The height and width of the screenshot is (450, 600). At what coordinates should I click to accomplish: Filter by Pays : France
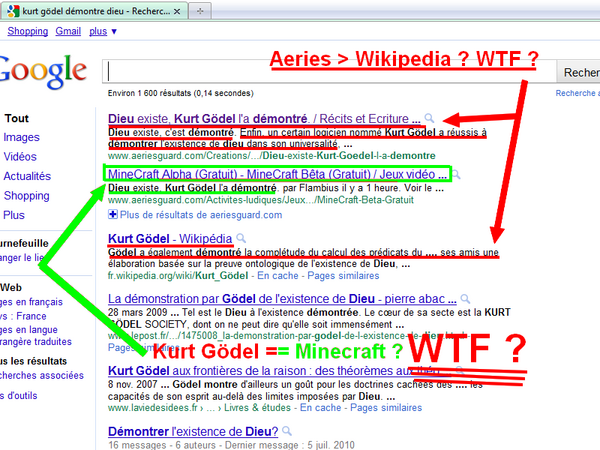23,316
